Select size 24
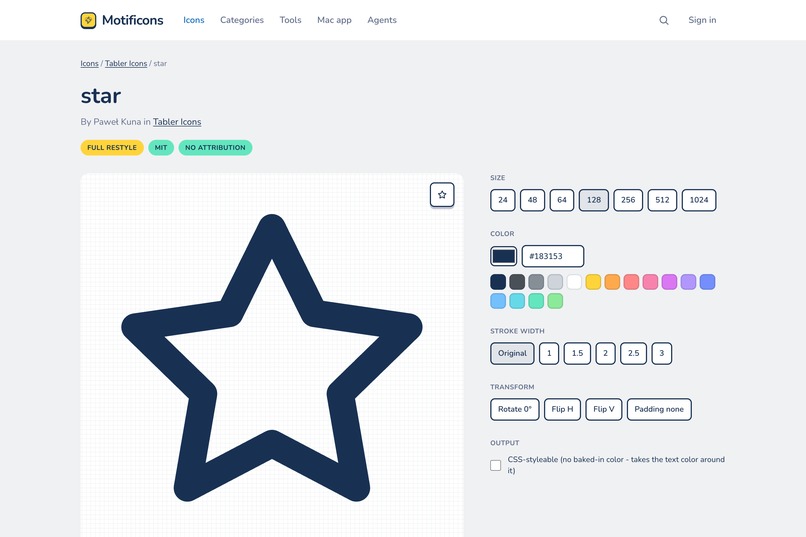This screenshot has height=537, width=806. [x=503, y=200]
